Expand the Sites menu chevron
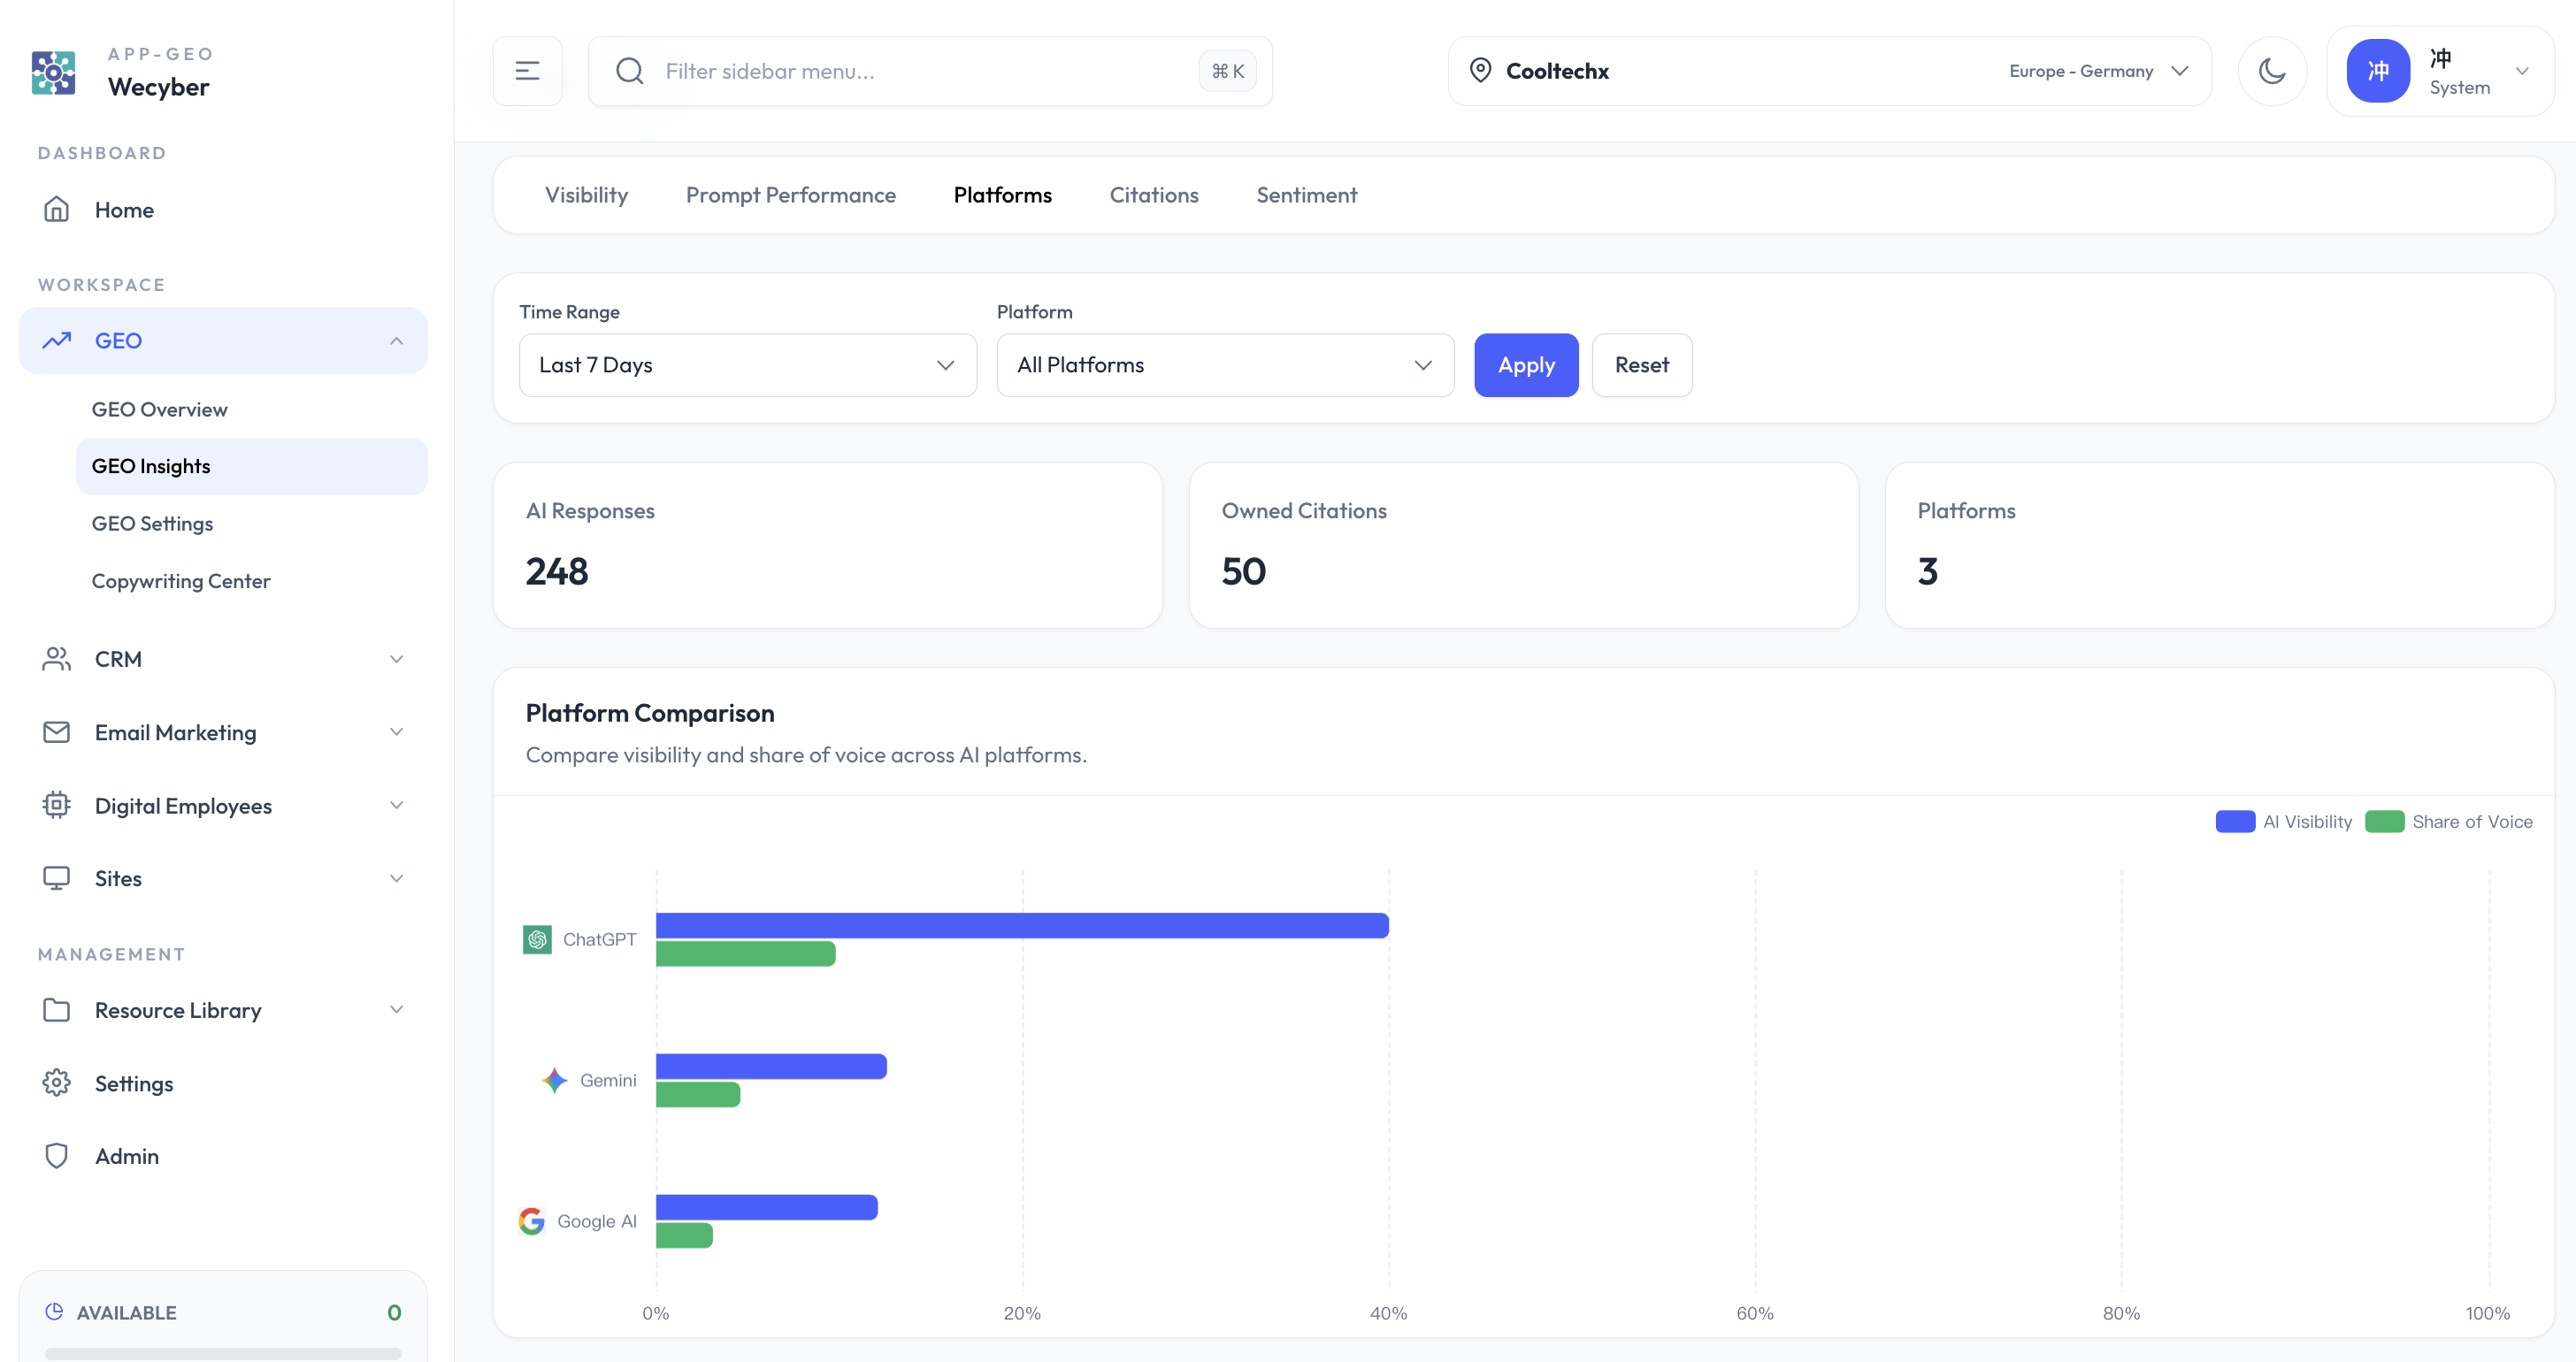Screen dimensions: 2576x1362 point(397,878)
